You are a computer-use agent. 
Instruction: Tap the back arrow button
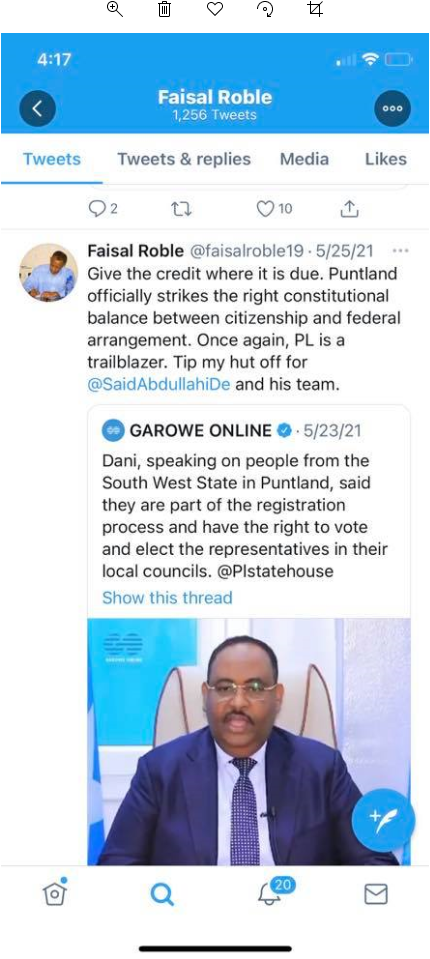[x=37, y=108]
